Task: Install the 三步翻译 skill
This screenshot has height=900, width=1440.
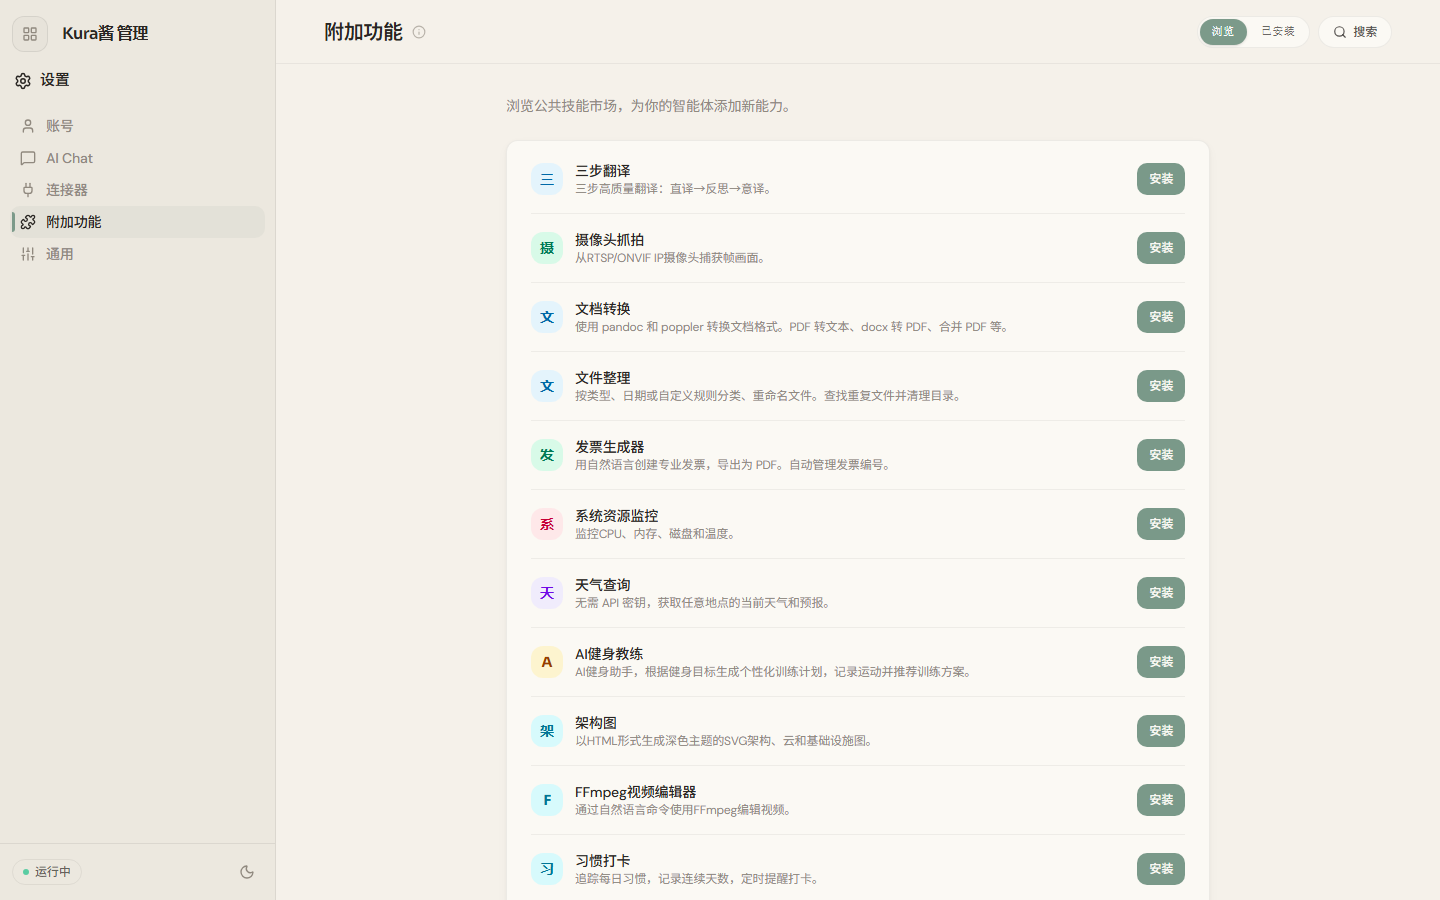Action: pyautogui.click(x=1161, y=179)
